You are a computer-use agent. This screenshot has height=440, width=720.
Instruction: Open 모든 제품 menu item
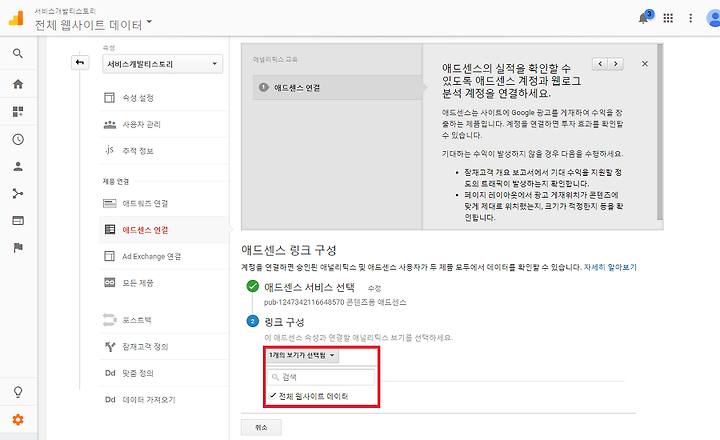(x=164, y=283)
